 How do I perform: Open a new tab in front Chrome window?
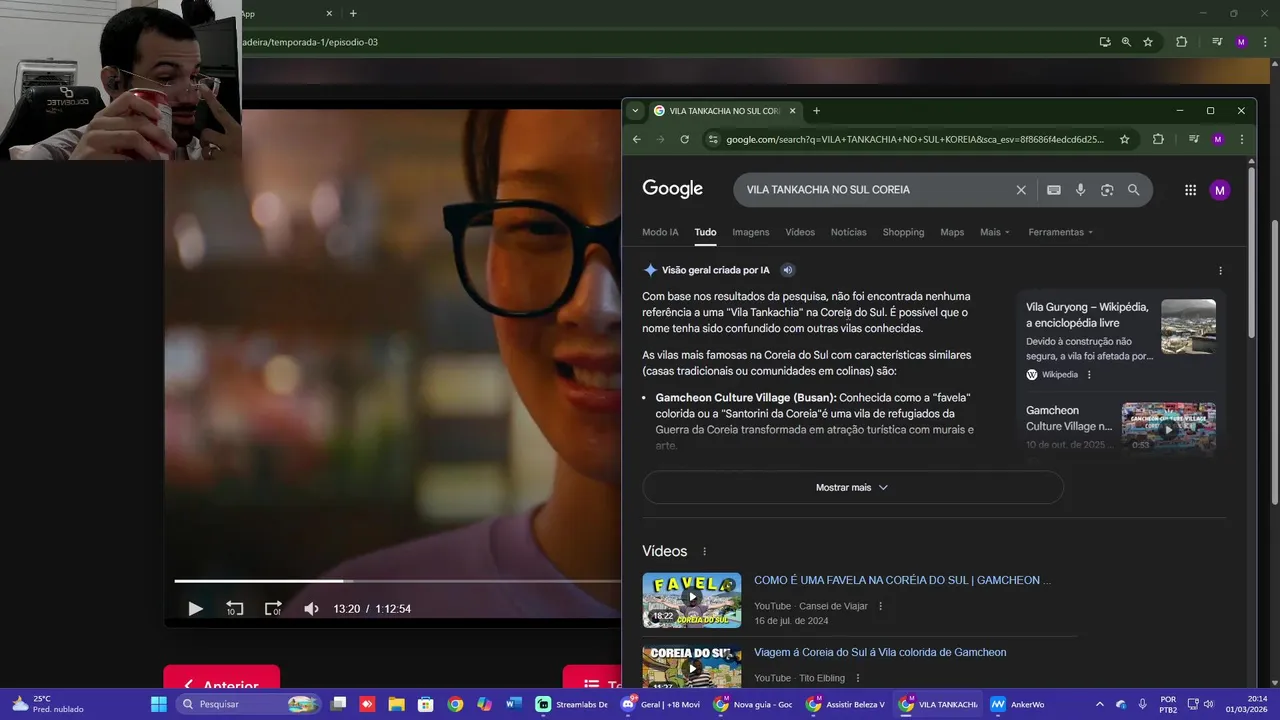[x=816, y=111]
